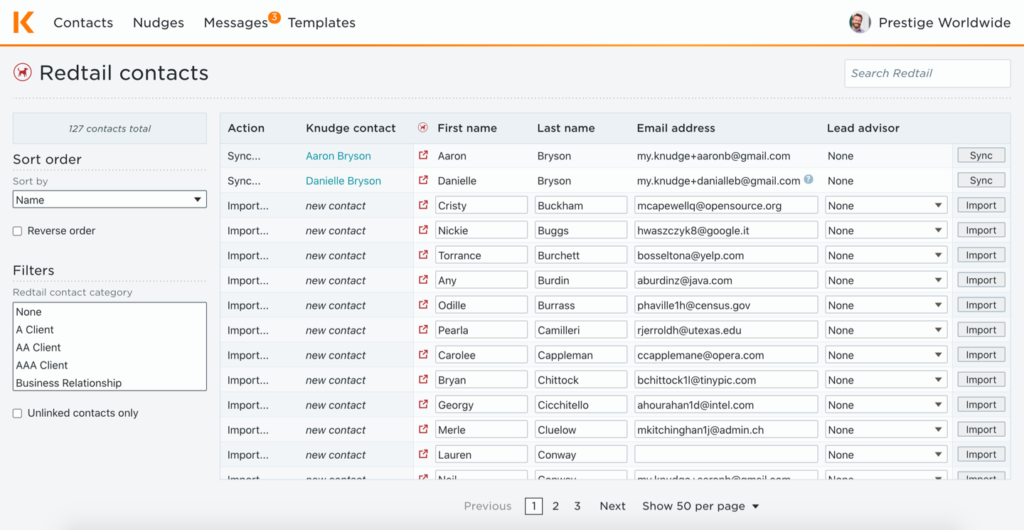Click the Redtail icon in table header
Screen dimensions: 1024x530
tap(423, 129)
